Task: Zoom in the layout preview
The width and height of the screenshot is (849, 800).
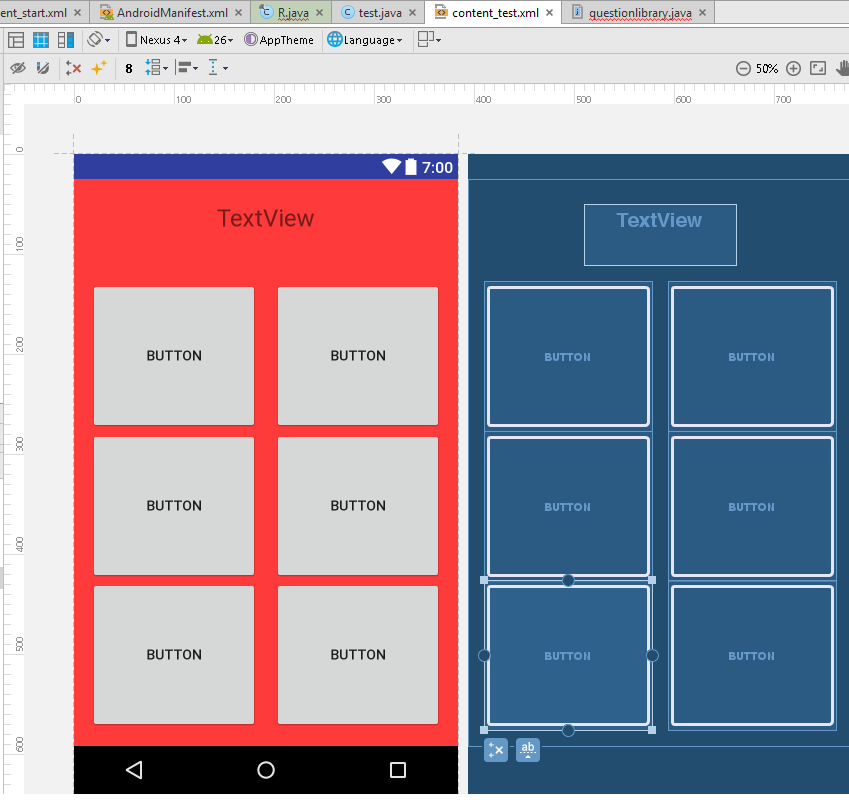Action: click(793, 69)
